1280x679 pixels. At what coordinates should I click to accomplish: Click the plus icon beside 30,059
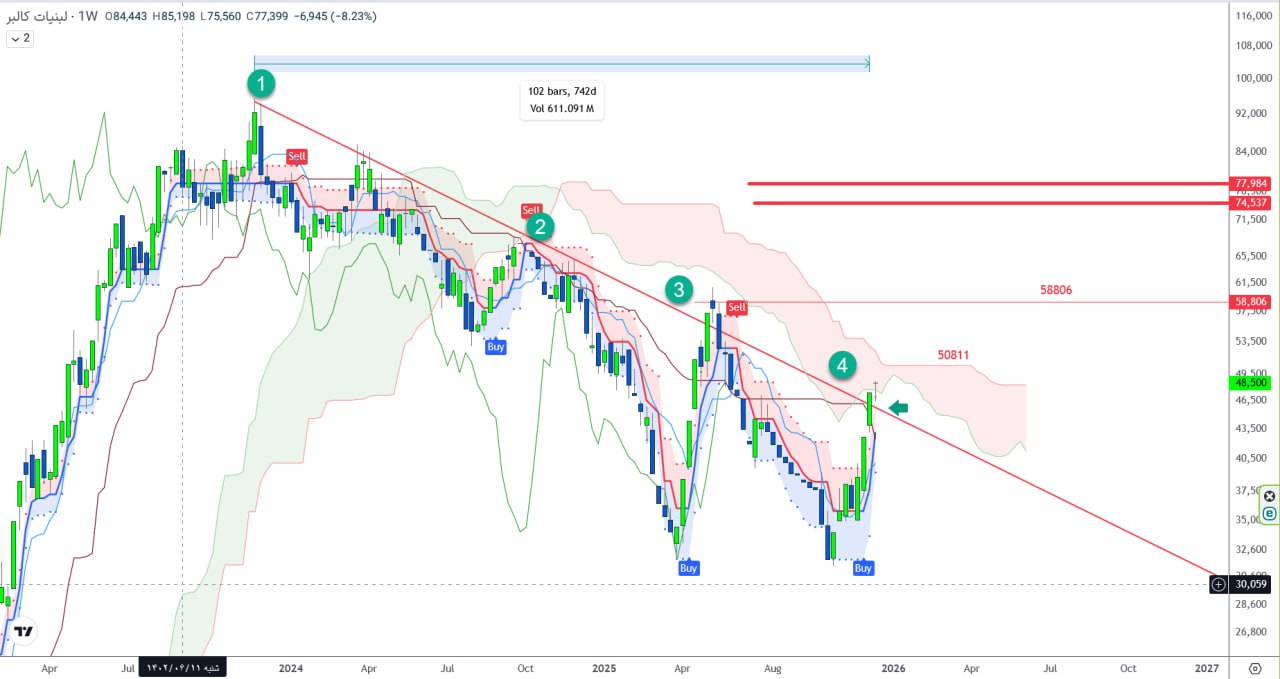(1218, 583)
